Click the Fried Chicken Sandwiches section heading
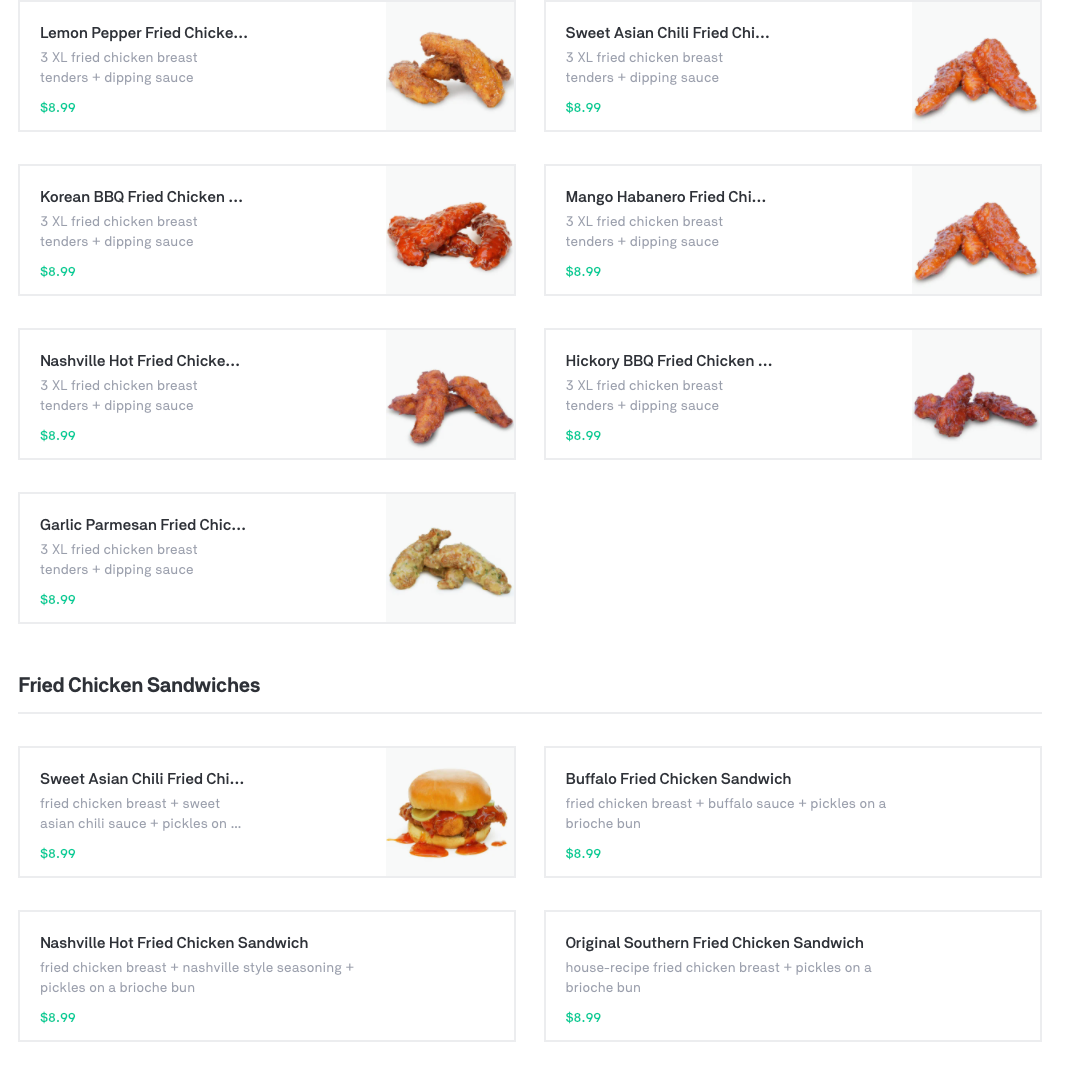The height and width of the screenshot is (1073, 1072). tap(139, 685)
